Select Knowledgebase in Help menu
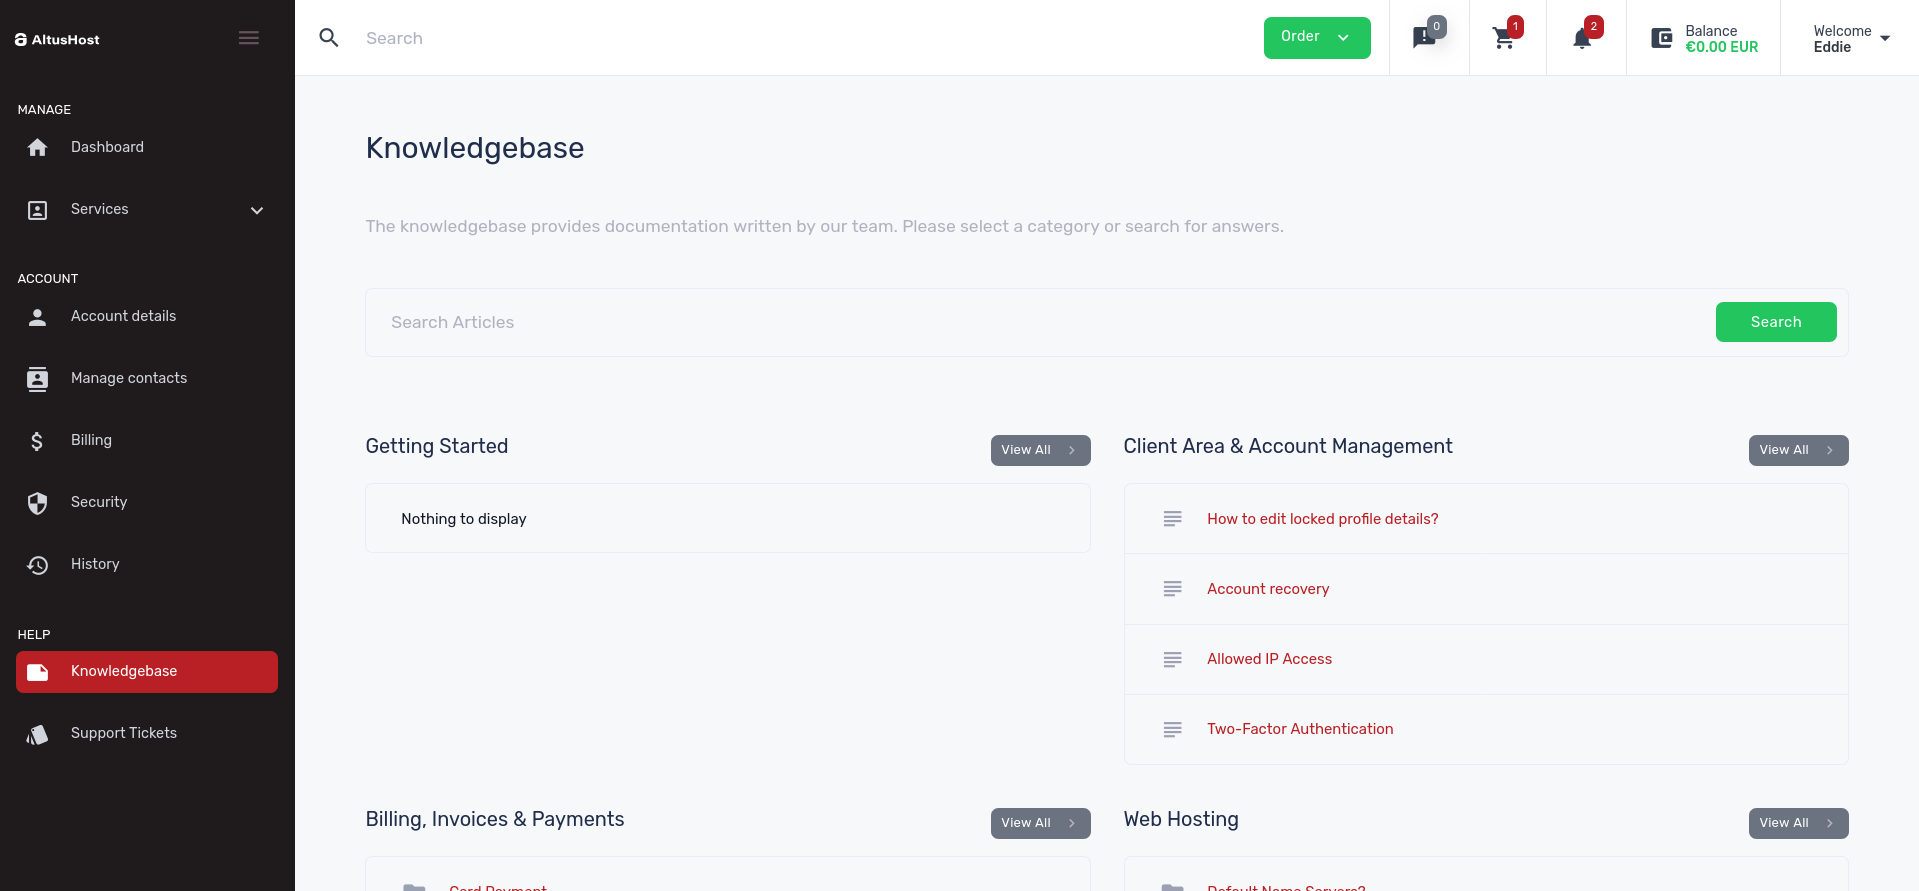1919x891 pixels. pyautogui.click(x=147, y=672)
